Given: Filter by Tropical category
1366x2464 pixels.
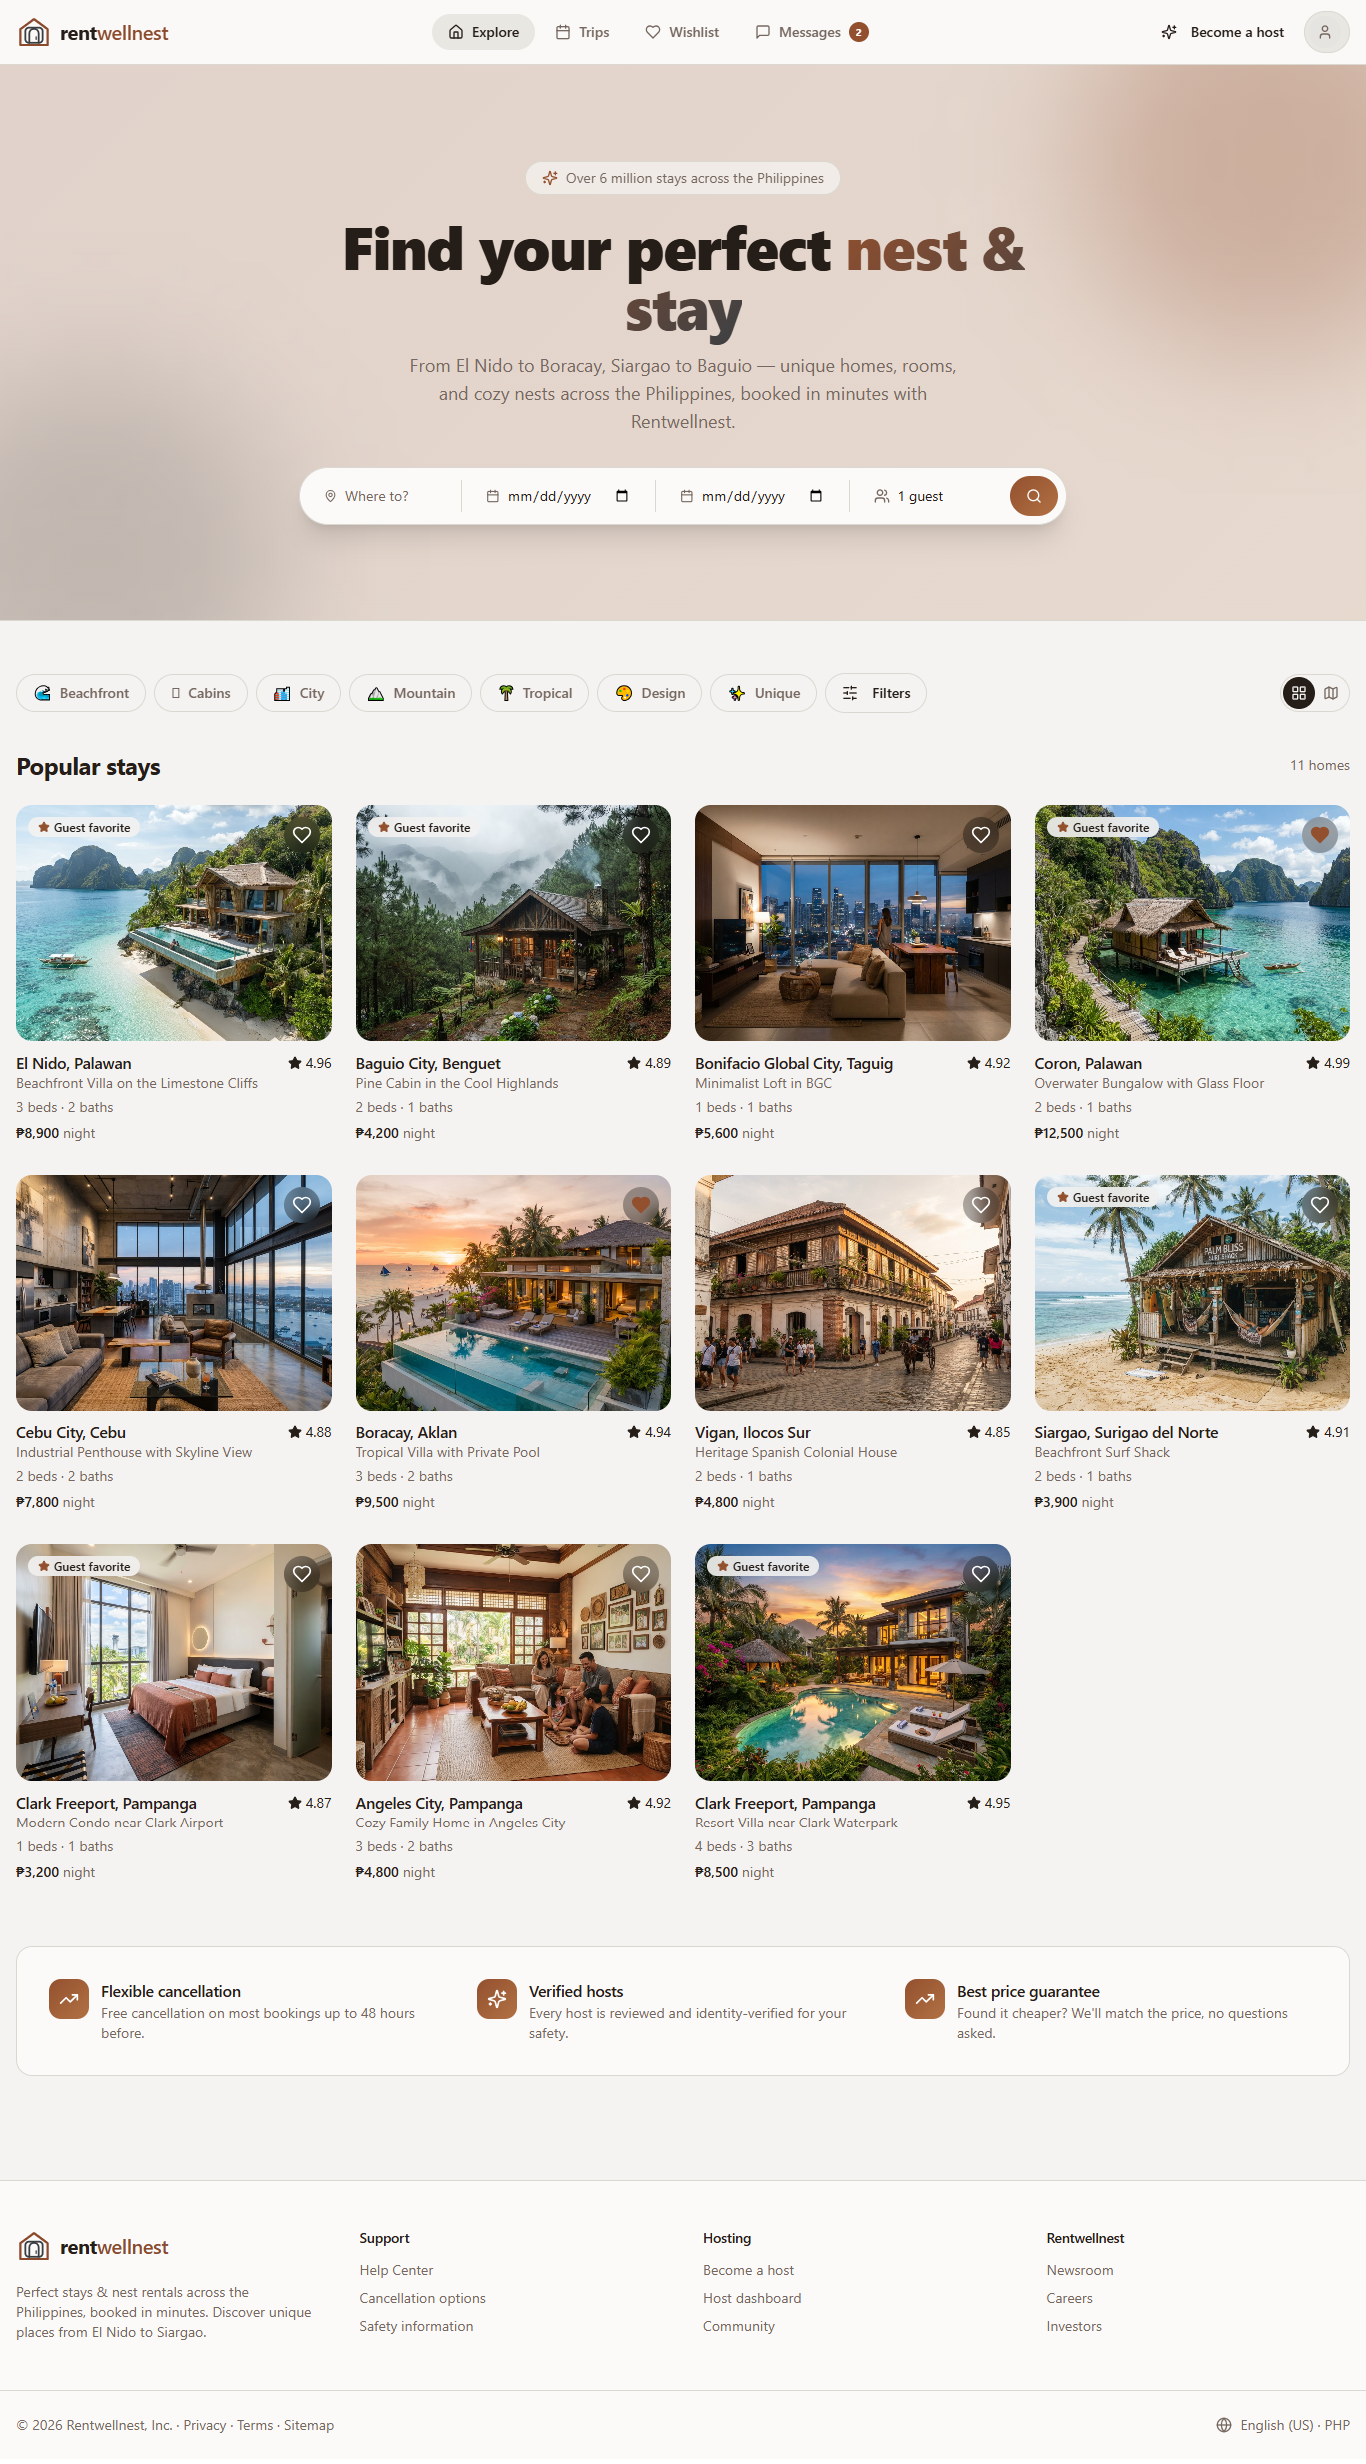Looking at the screenshot, I should [534, 693].
